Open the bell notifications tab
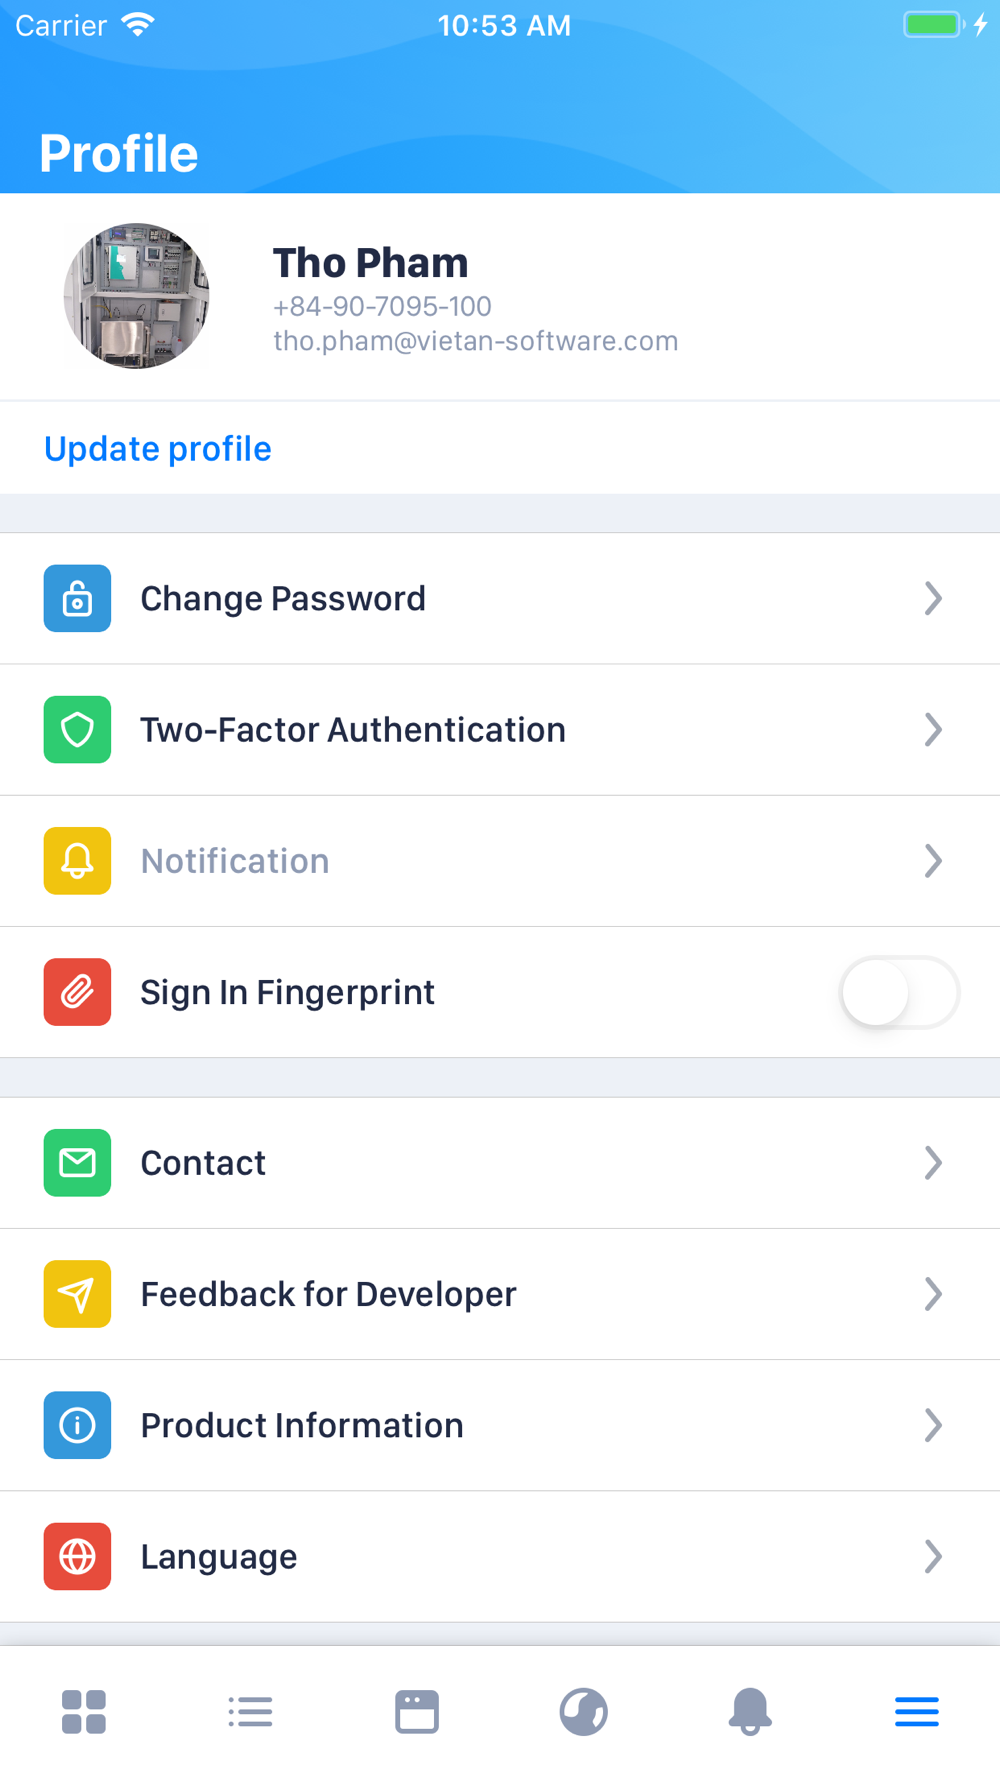Viewport: 1000px width, 1778px height. [750, 1711]
